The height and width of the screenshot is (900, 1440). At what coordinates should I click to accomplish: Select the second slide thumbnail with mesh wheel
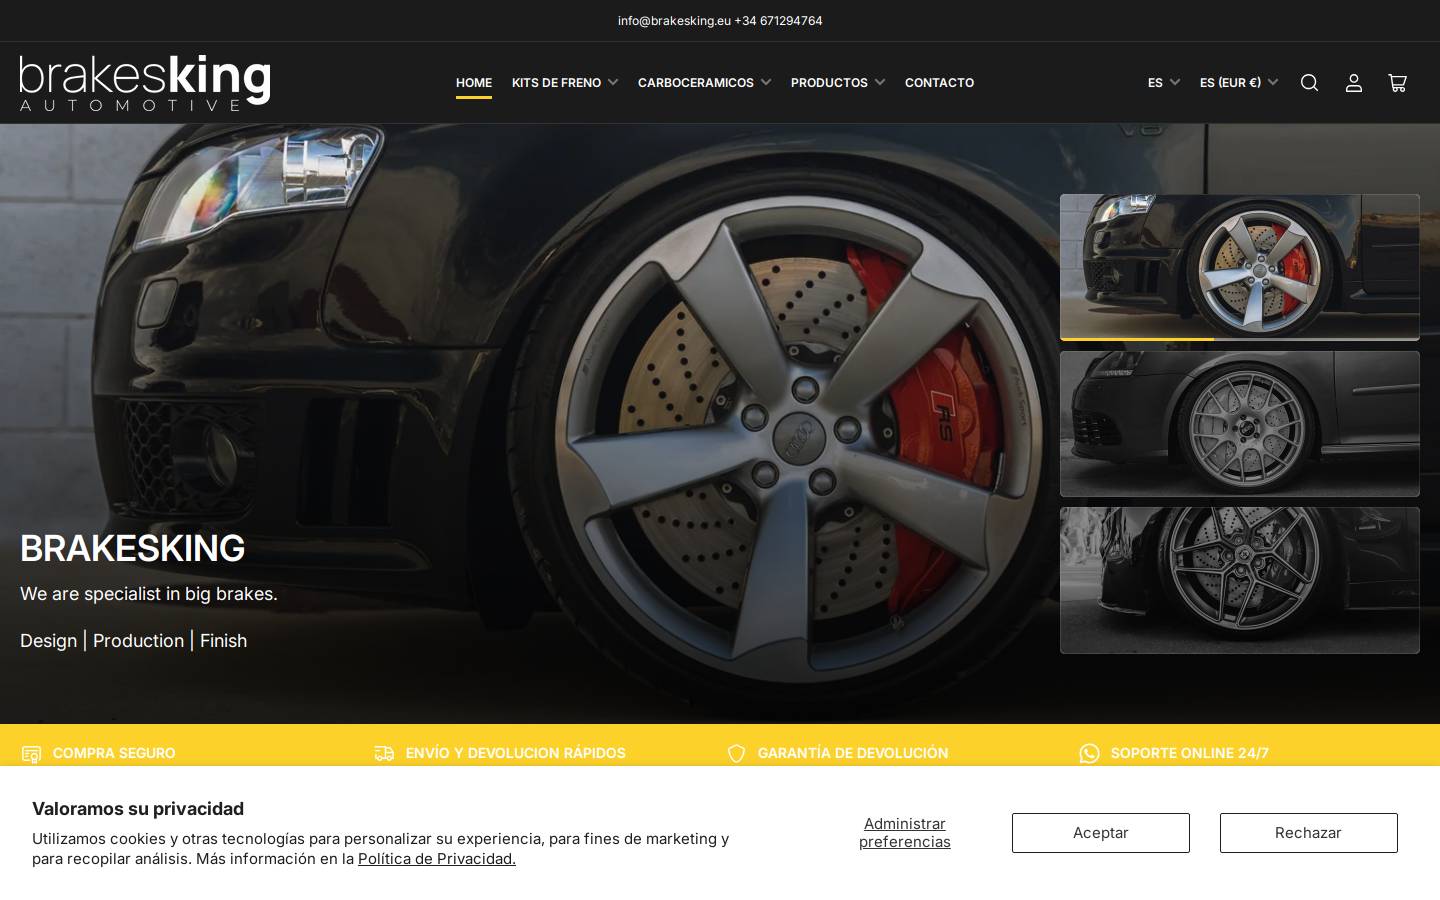[1240, 424]
